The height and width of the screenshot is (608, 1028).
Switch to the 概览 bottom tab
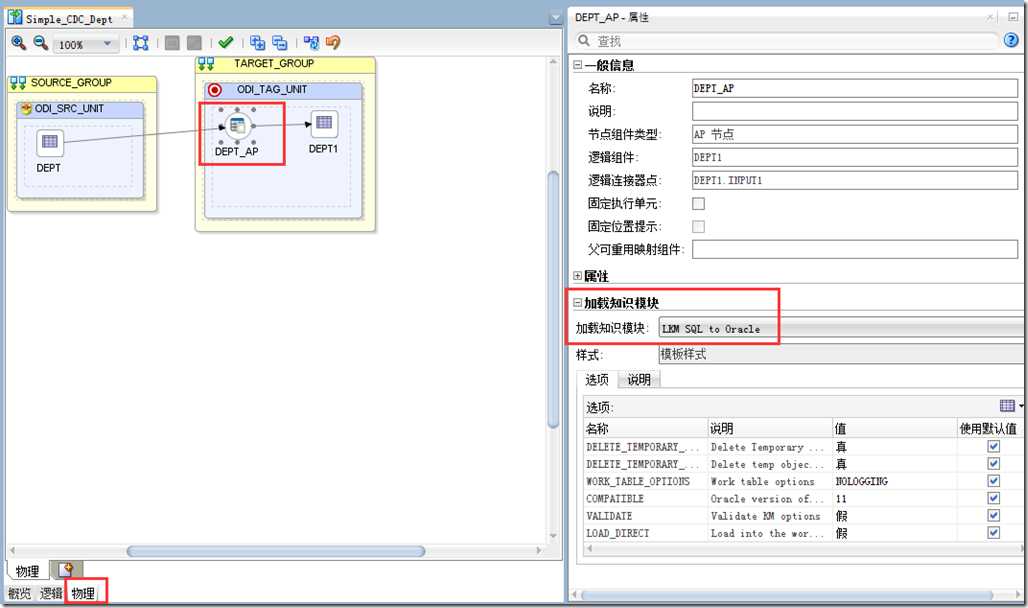(x=20, y=594)
